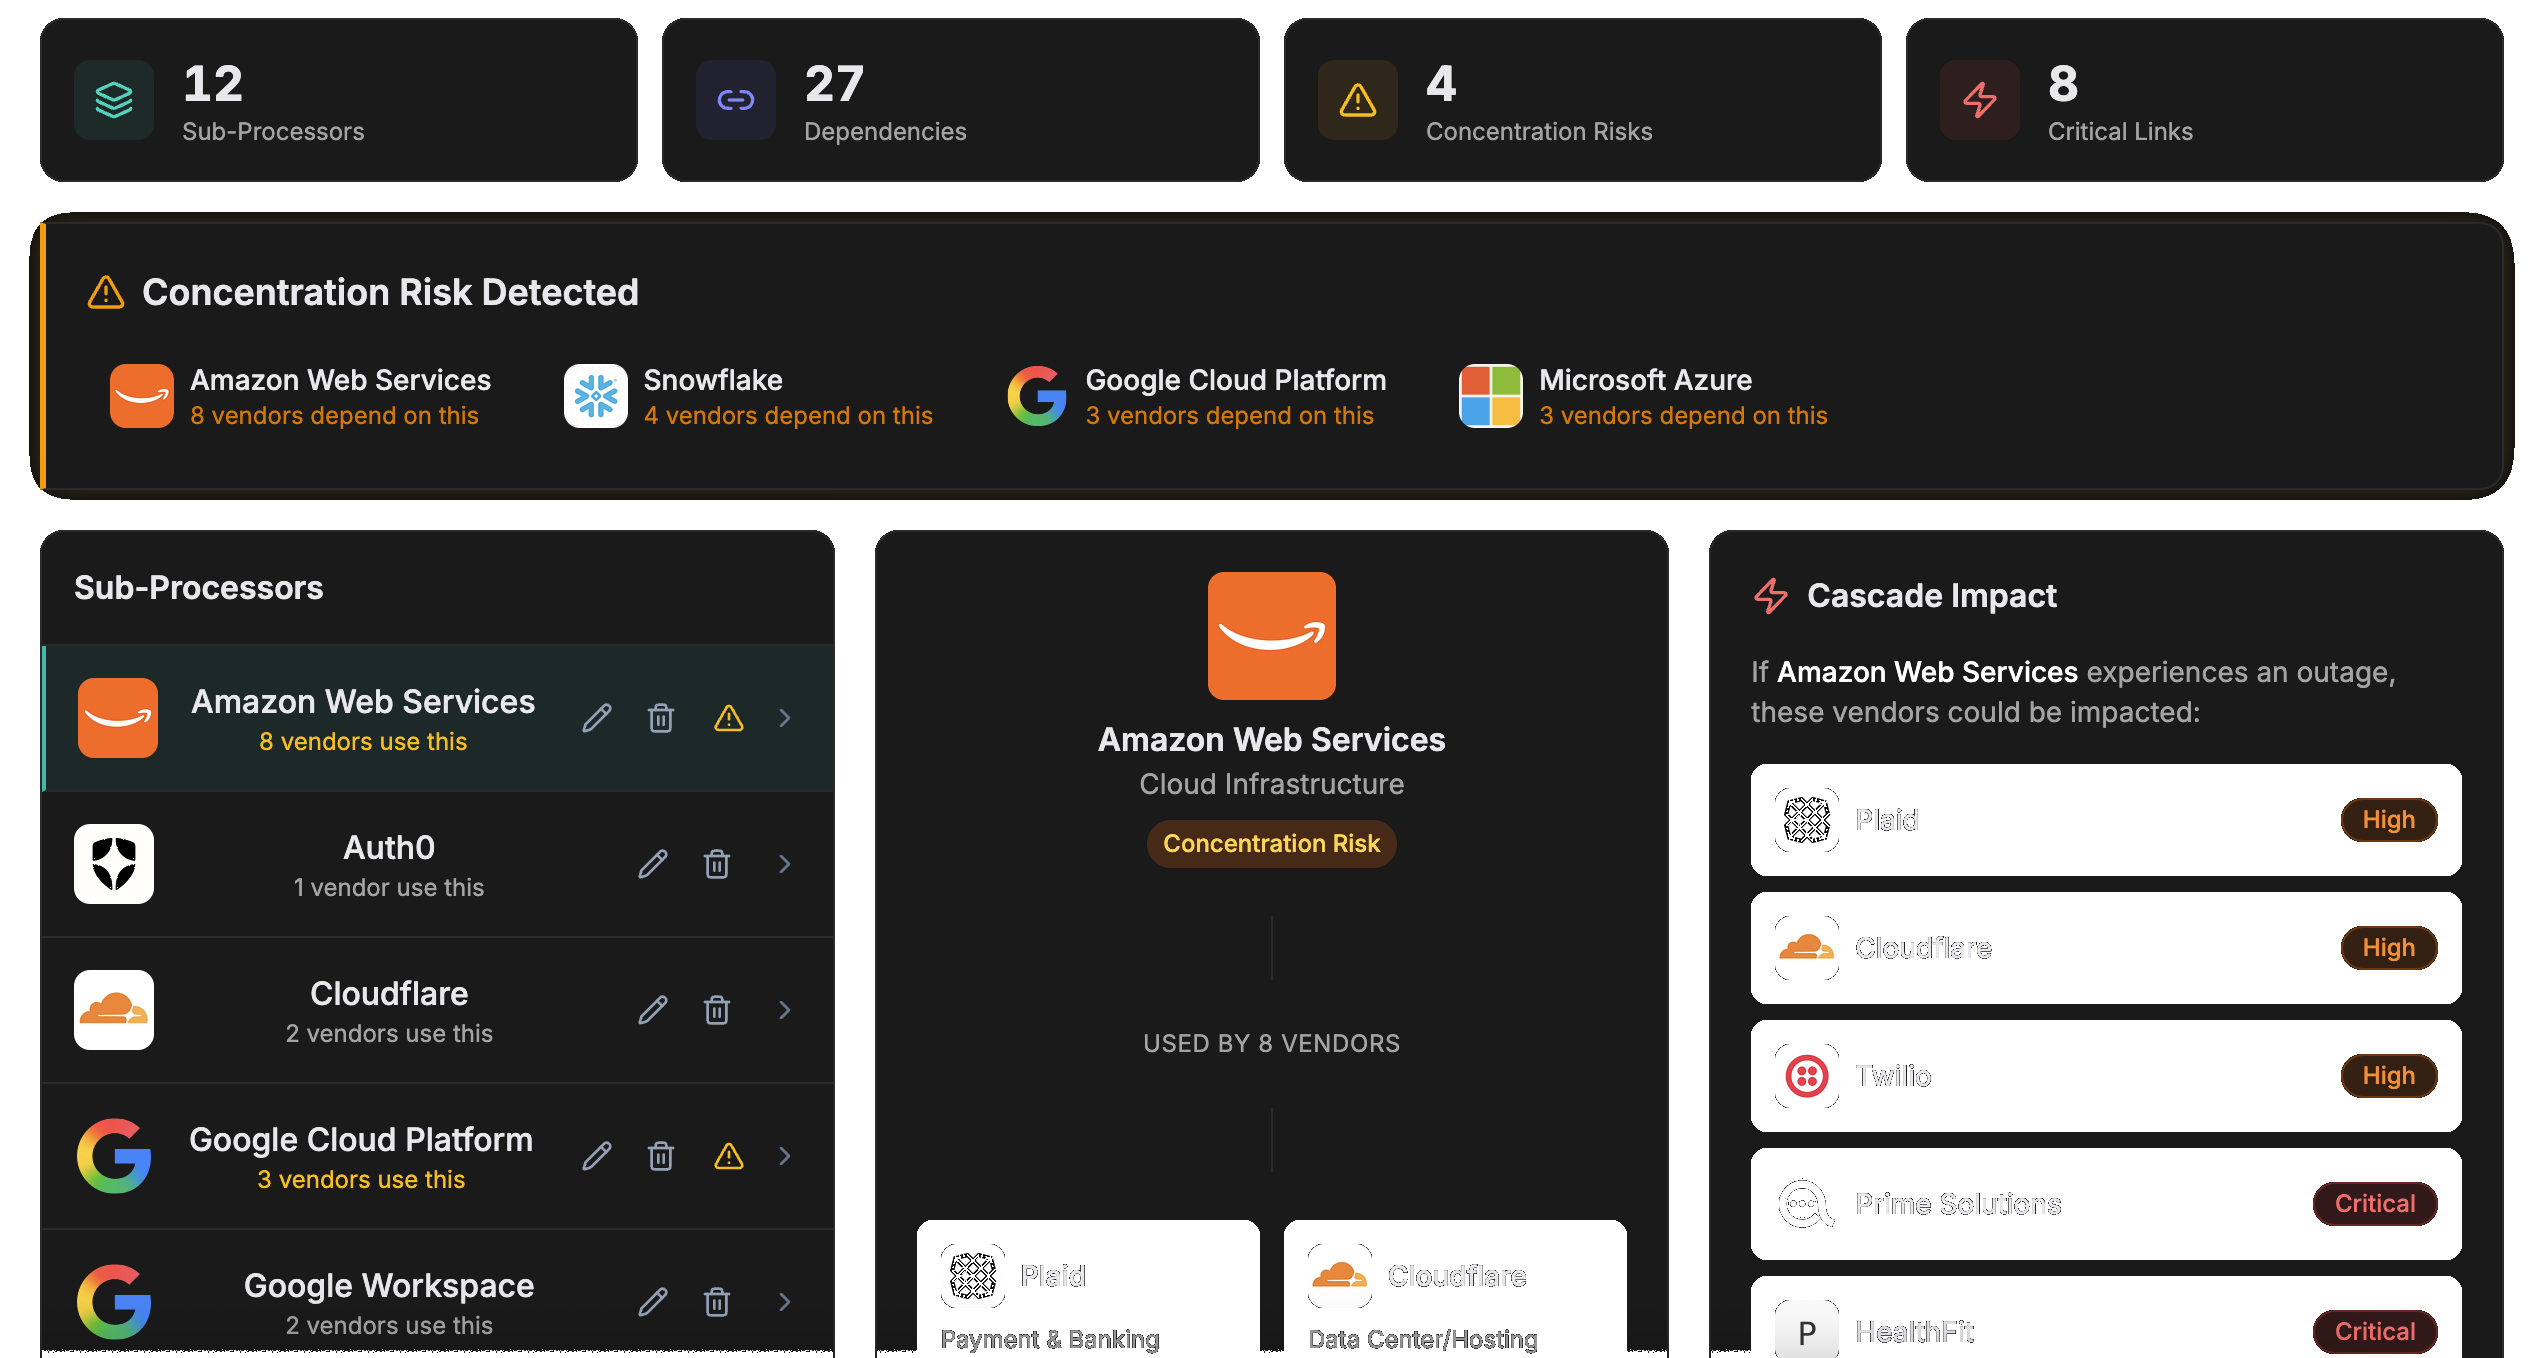
Task: Click the Critical badge on HealthFit
Action: (2375, 1332)
